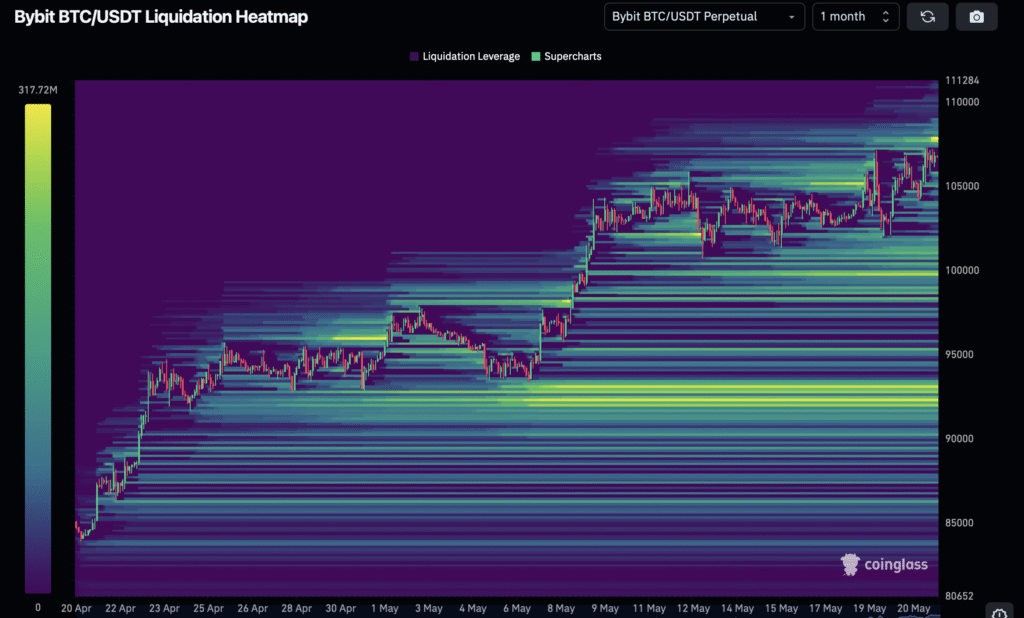Click the 22 Apr date axis label

[120, 608]
